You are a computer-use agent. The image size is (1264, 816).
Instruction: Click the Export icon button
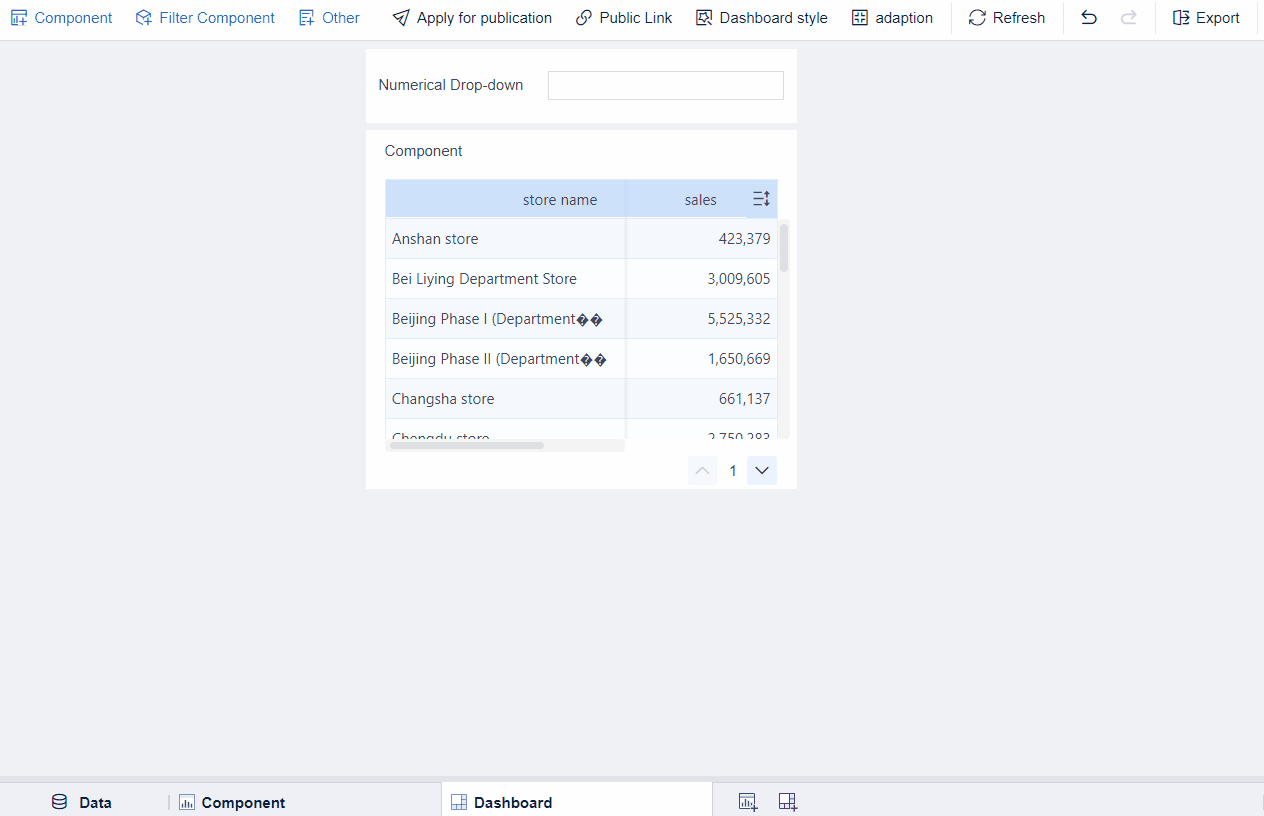(x=1181, y=18)
